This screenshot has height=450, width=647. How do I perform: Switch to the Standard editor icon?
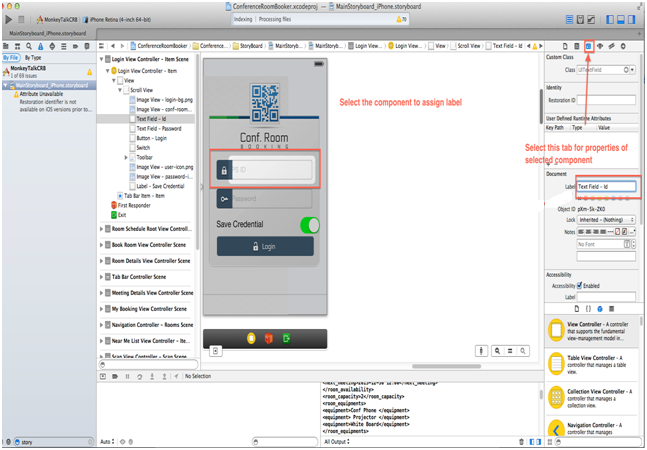tap(569, 19)
